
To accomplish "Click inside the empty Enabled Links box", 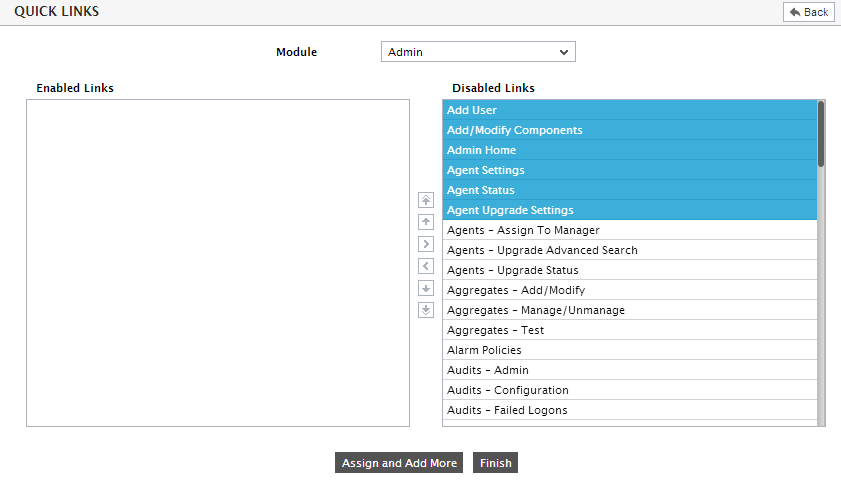I will [x=218, y=263].
